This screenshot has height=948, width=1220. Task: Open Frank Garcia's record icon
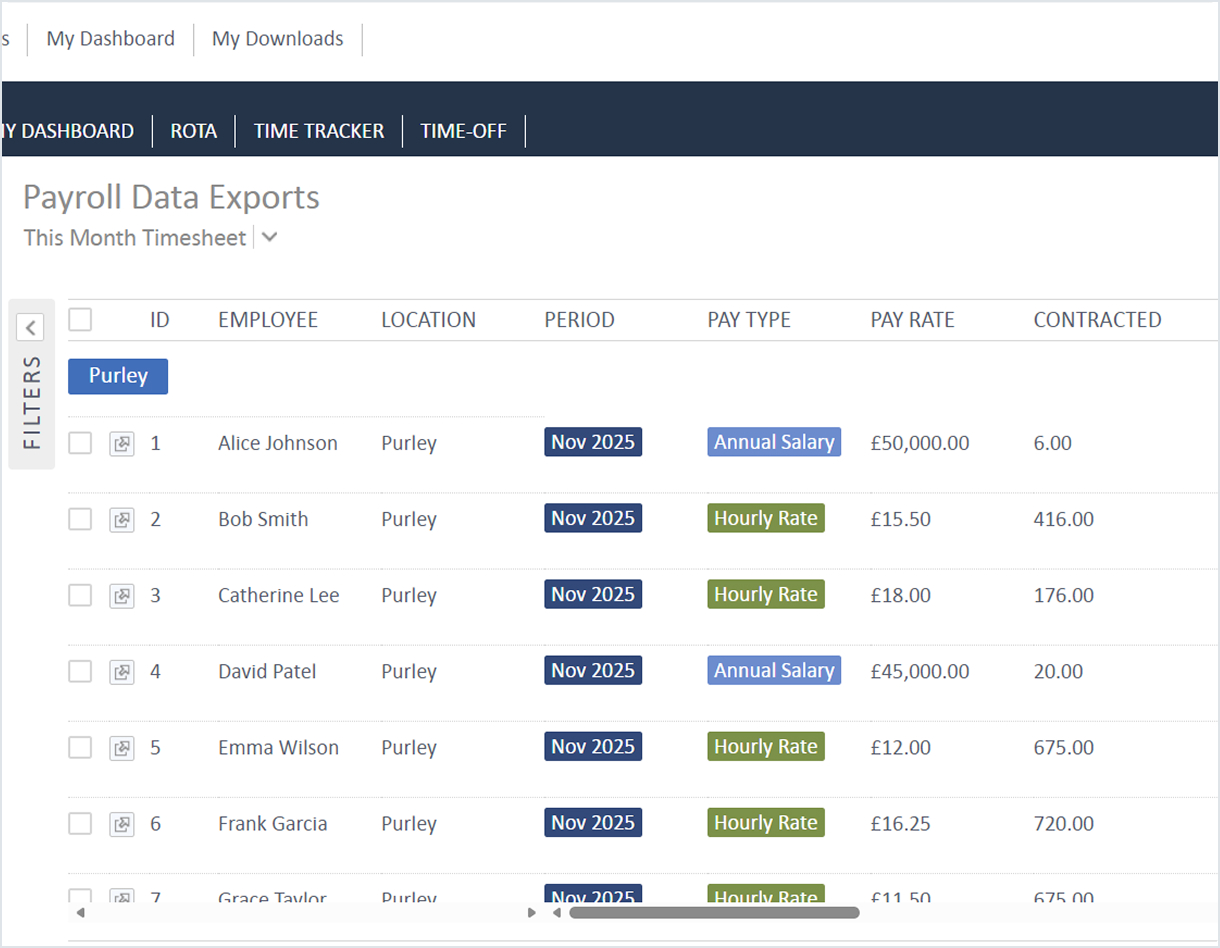[x=121, y=823]
